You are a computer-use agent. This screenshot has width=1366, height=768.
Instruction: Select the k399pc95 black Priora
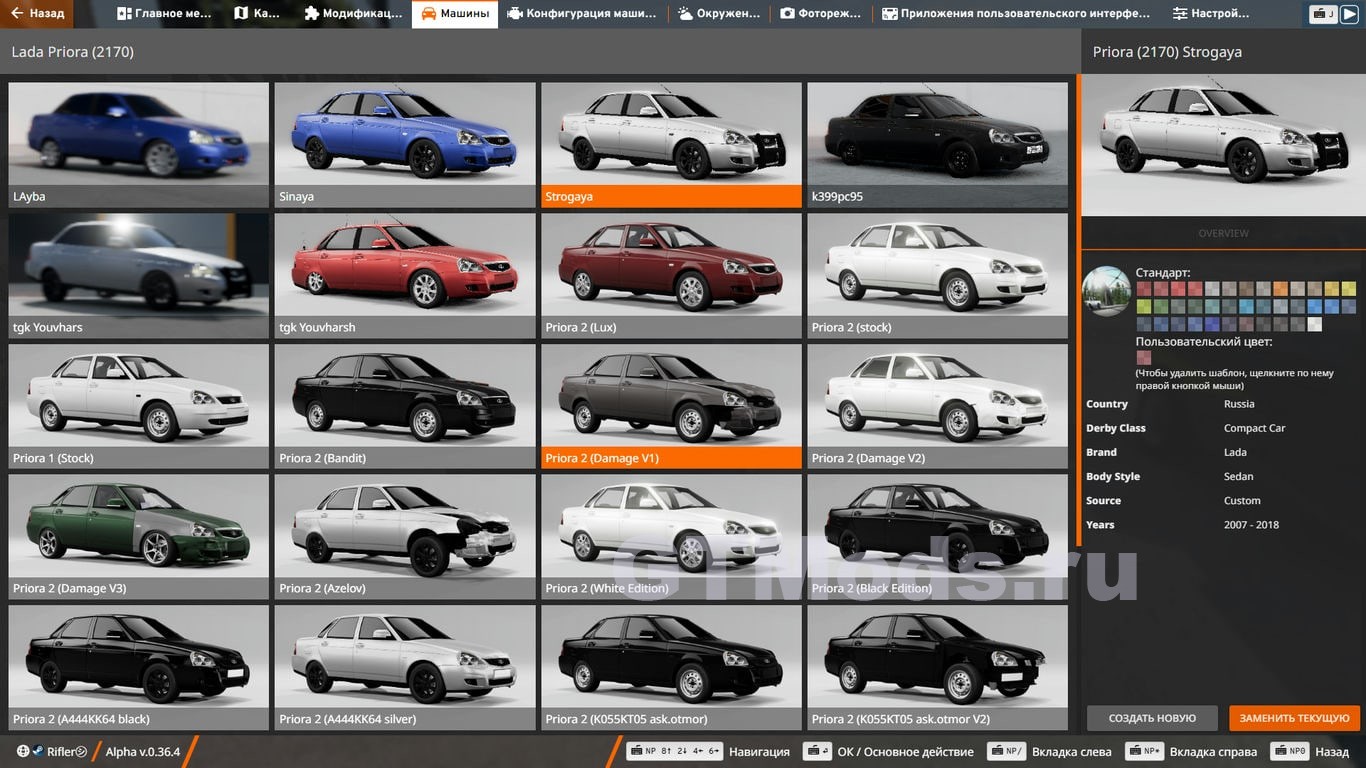(x=937, y=145)
